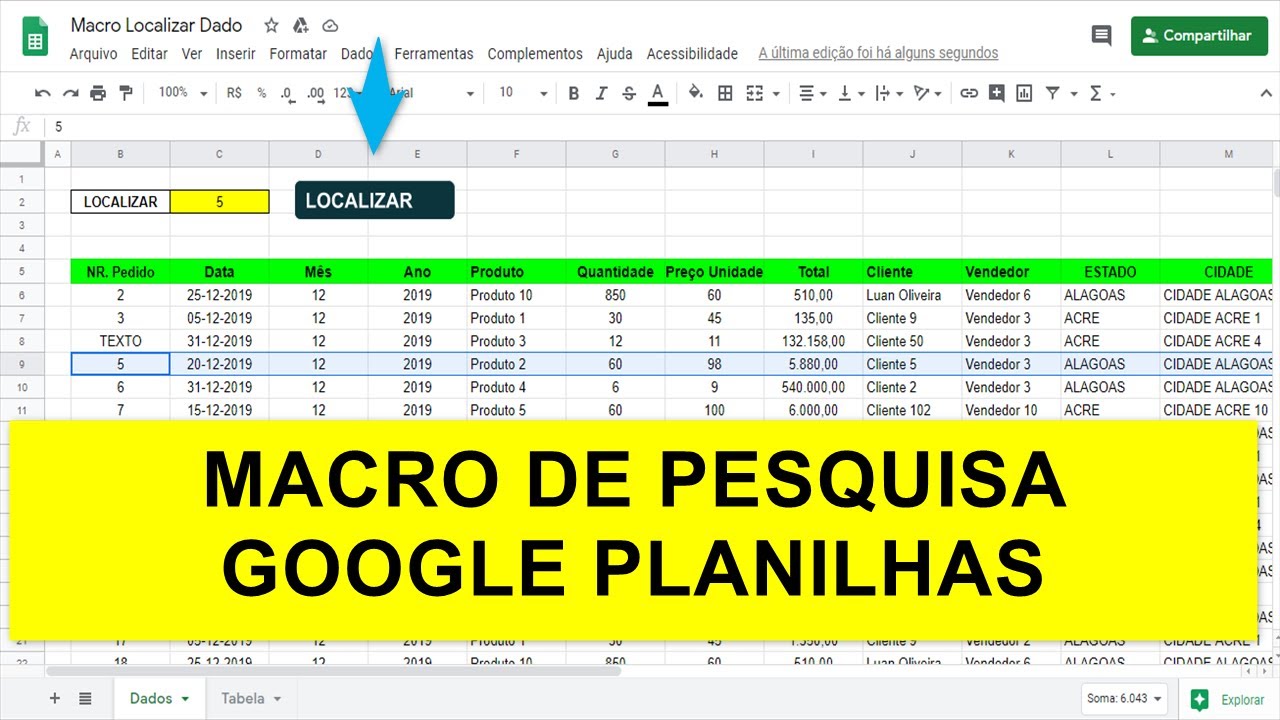Create a filter

click(x=1052, y=93)
